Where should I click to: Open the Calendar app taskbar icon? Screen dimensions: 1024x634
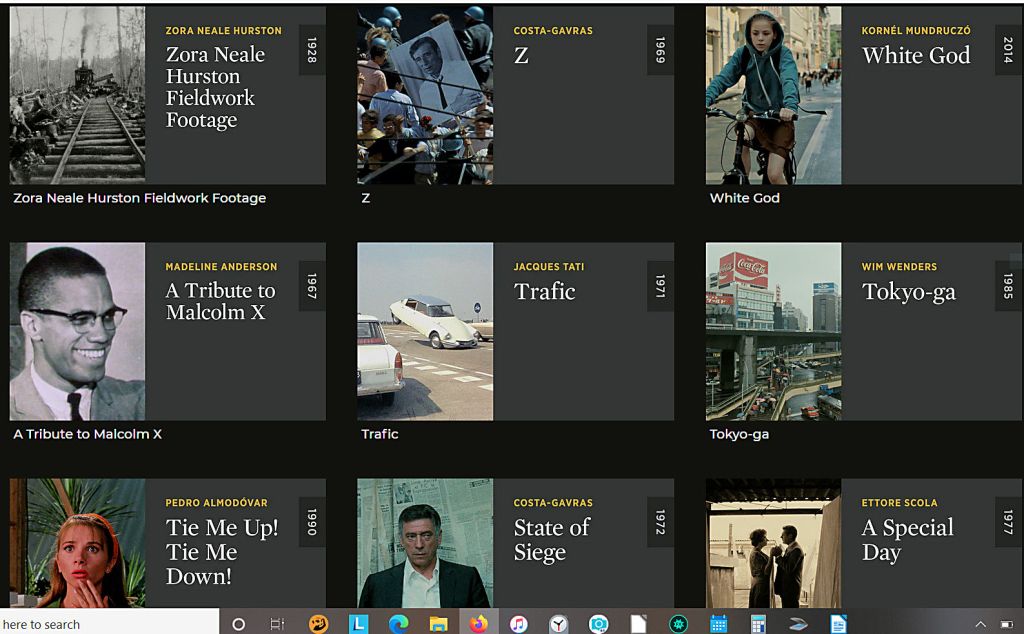point(718,624)
